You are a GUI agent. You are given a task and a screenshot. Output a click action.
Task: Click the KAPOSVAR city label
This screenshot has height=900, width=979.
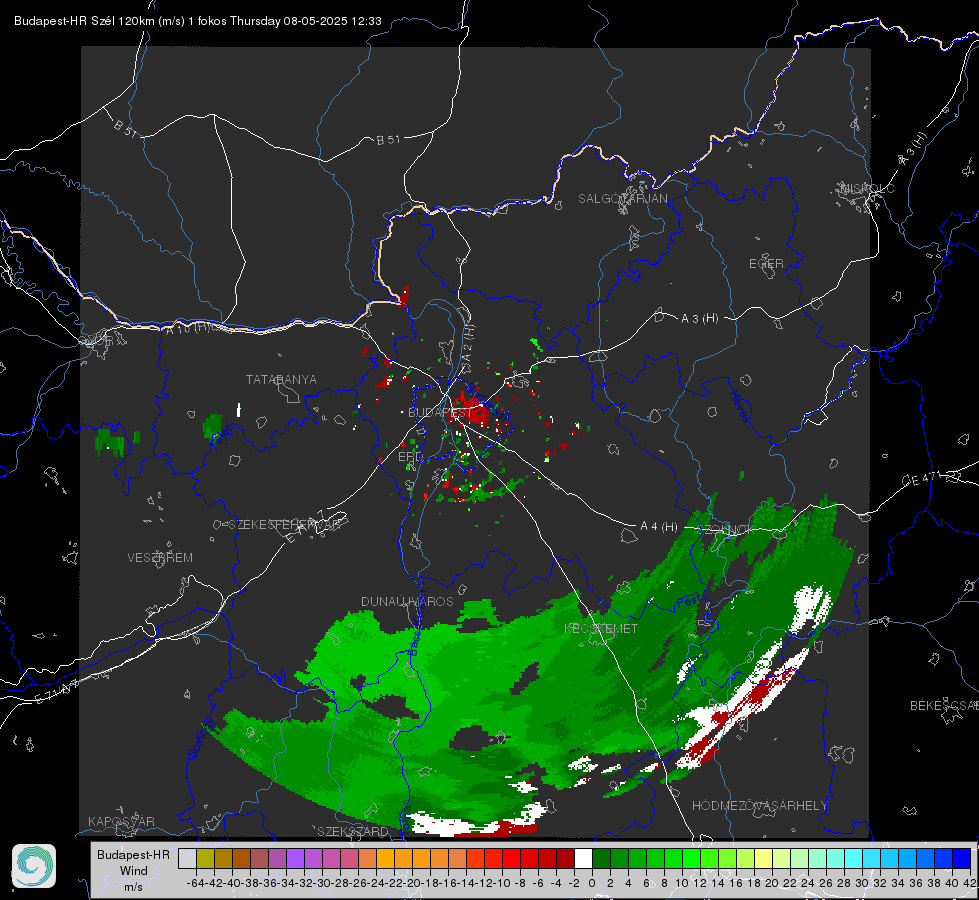[121, 821]
